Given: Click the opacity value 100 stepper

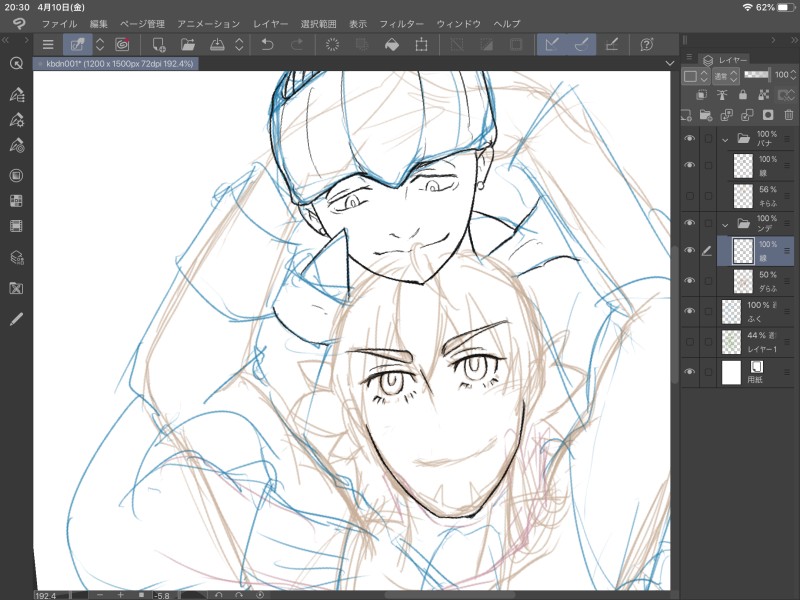Looking at the screenshot, I should click(793, 75).
